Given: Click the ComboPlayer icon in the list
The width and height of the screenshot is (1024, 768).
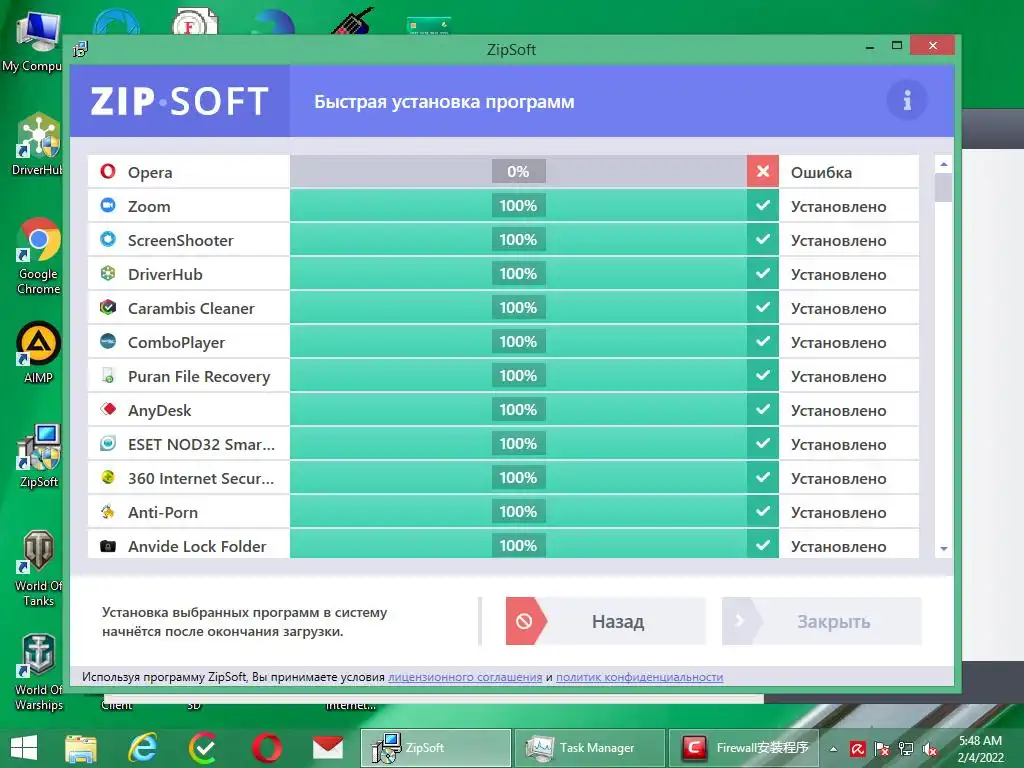Looking at the screenshot, I should 108,342.
